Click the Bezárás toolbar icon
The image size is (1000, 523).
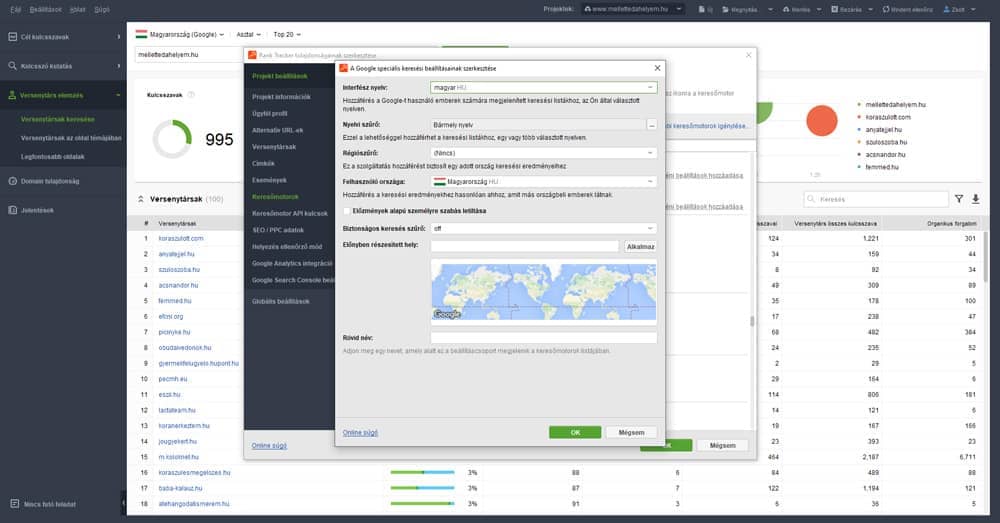tap(835, 9)
